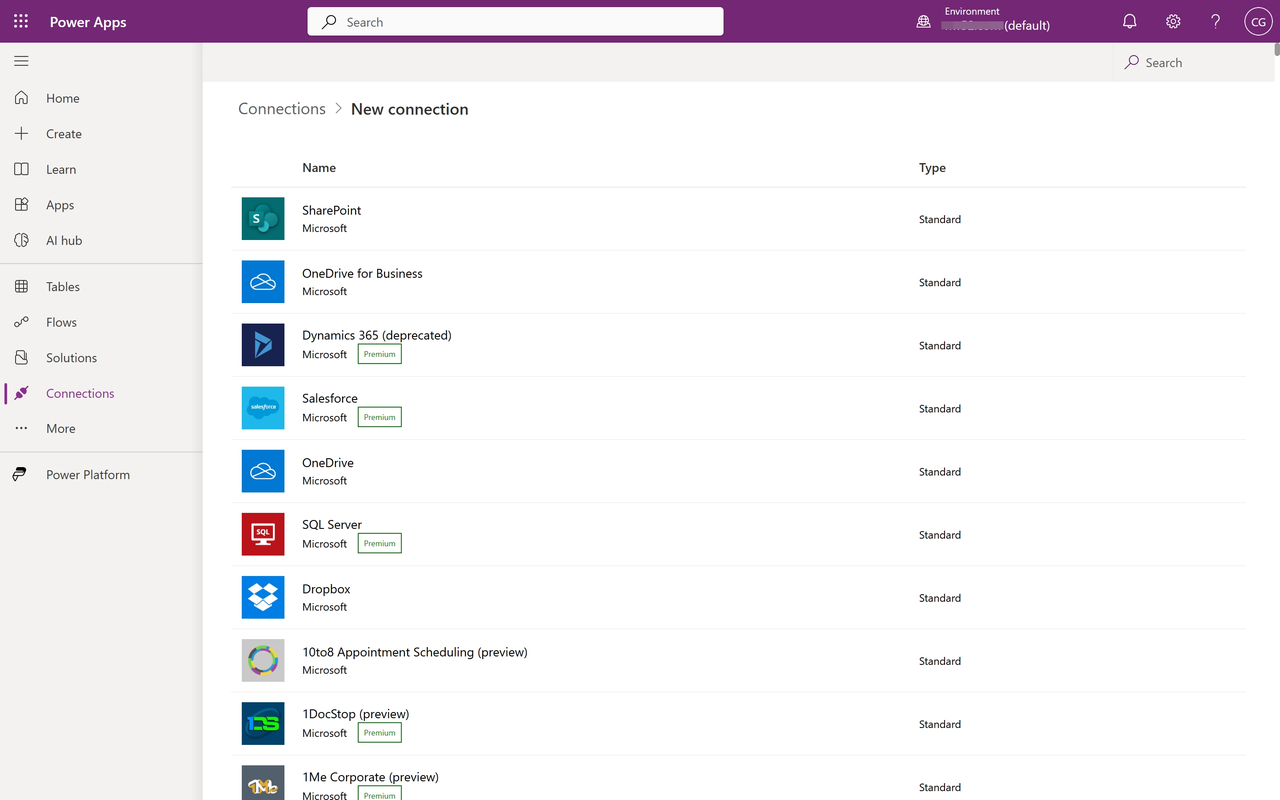Click the Connections plug icon
Image resolution: width=1280 pixels, height=800 pixels.
[21, 393]
